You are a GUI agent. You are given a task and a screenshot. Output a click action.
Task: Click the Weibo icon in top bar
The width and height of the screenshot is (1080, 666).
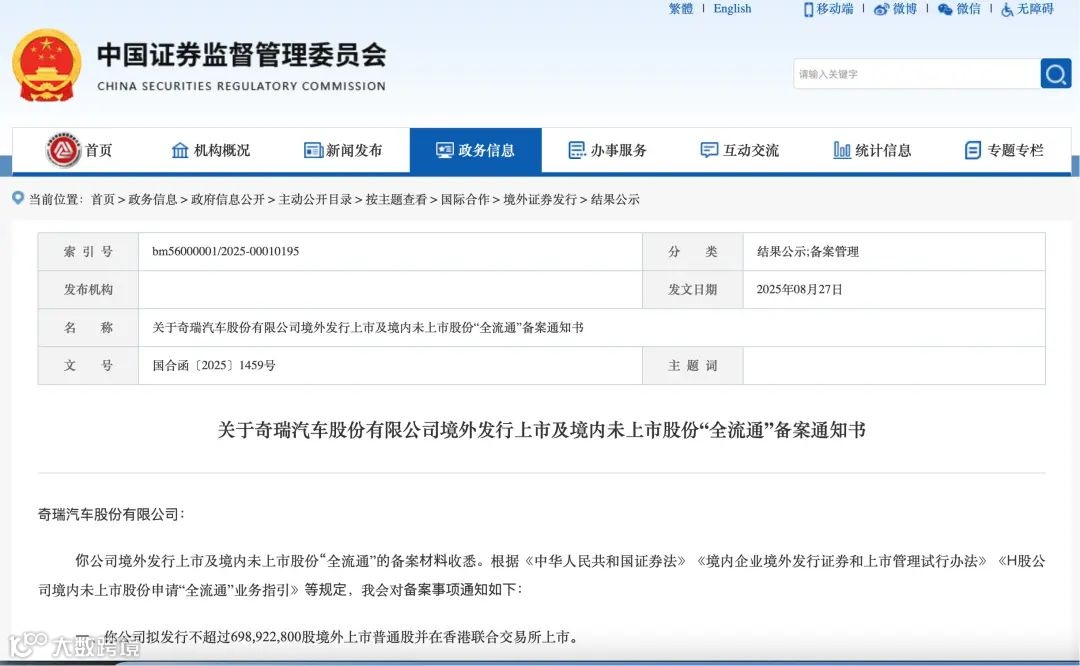tap(881, 9)
